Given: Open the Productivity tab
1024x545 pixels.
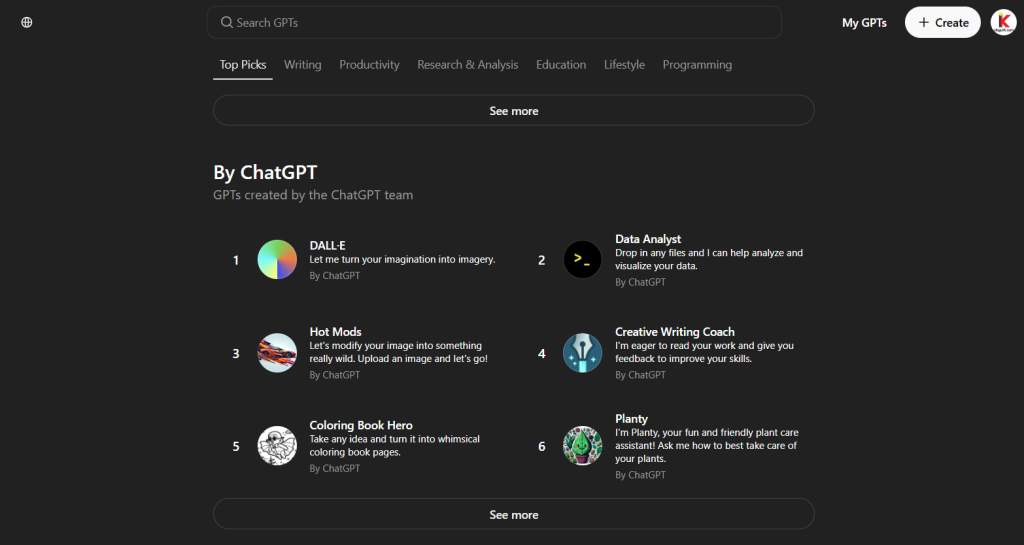Looking at the screenshot, I should (x=369, y=65).
